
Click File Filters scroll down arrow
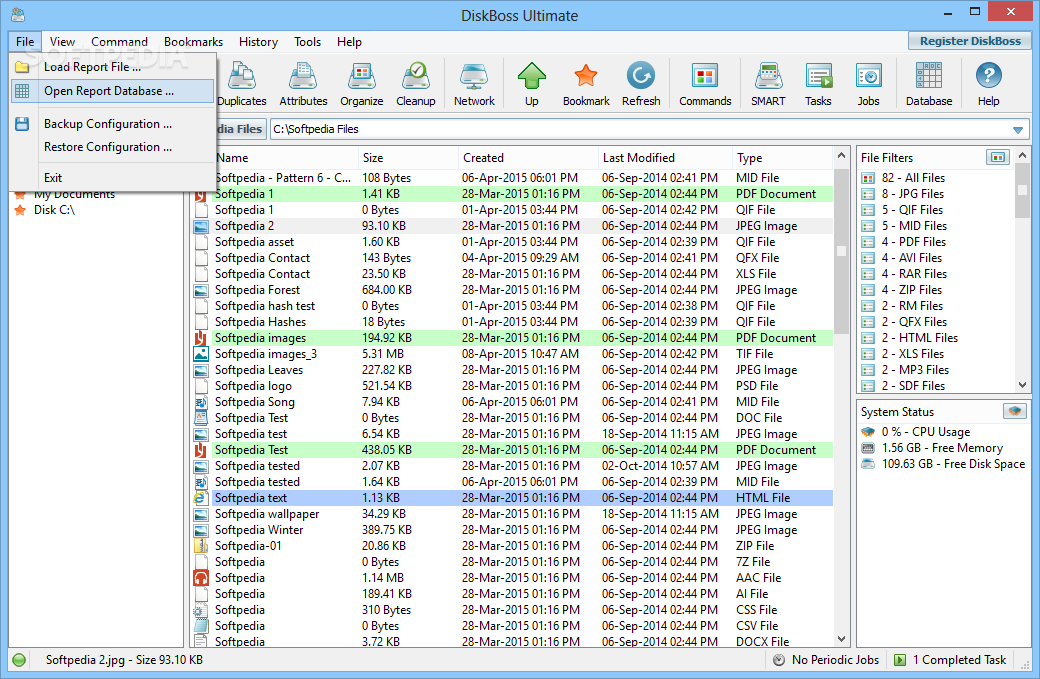tap(1022, 385)
